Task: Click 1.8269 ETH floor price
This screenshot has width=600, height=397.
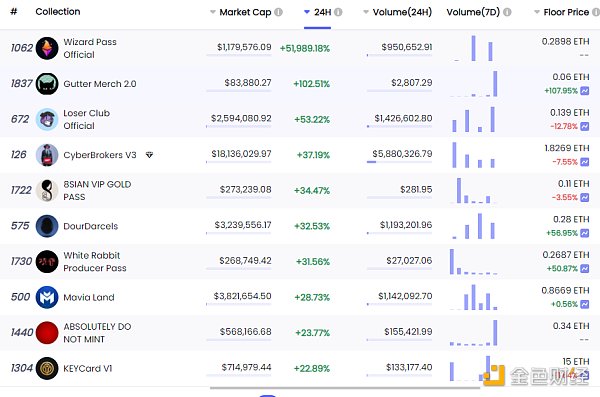Action: (x=567, y=148)
